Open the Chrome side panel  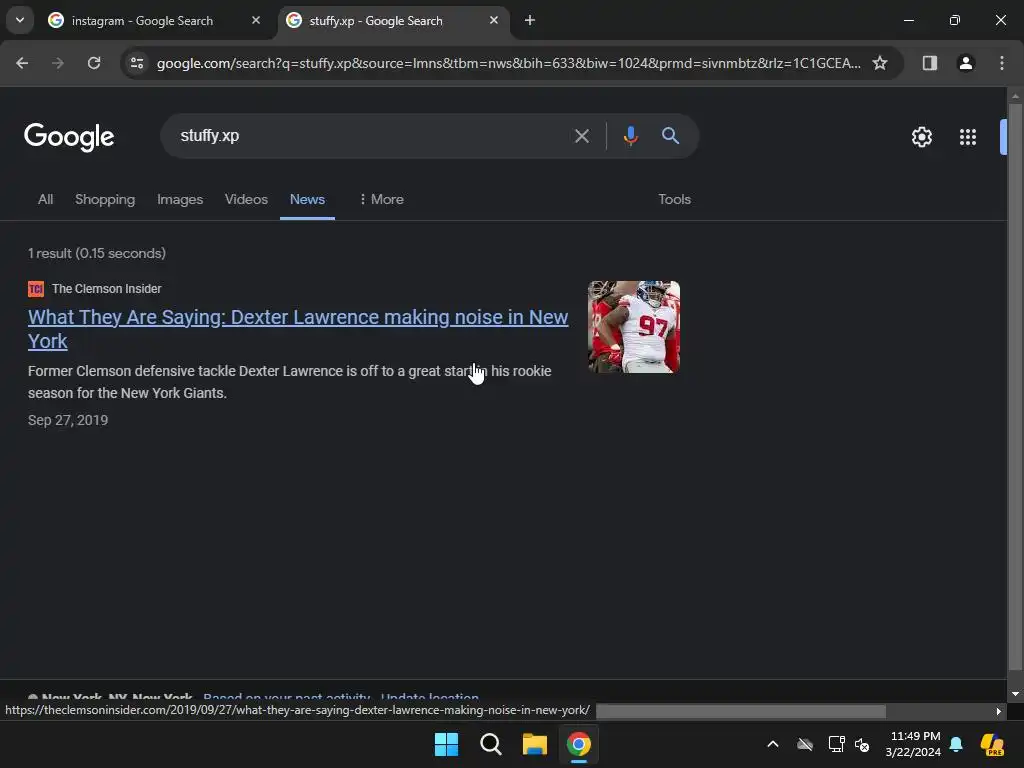[929, 63]
